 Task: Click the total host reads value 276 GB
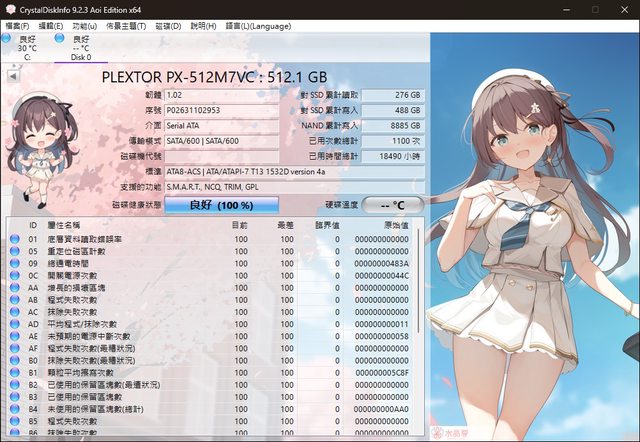[393, 95]
